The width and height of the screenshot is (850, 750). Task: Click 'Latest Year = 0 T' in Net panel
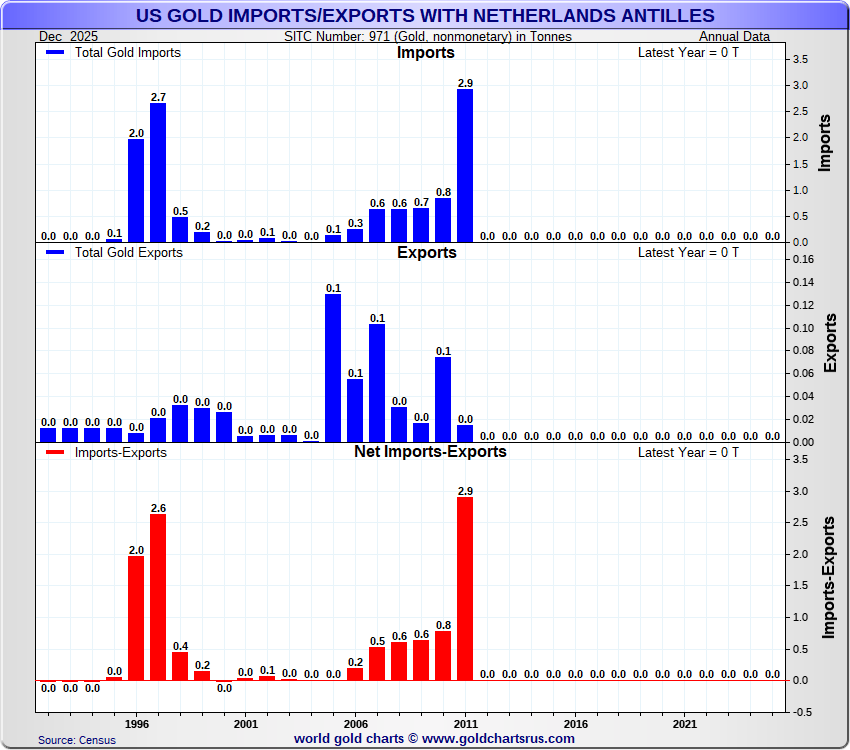click(x=688, y=452)
